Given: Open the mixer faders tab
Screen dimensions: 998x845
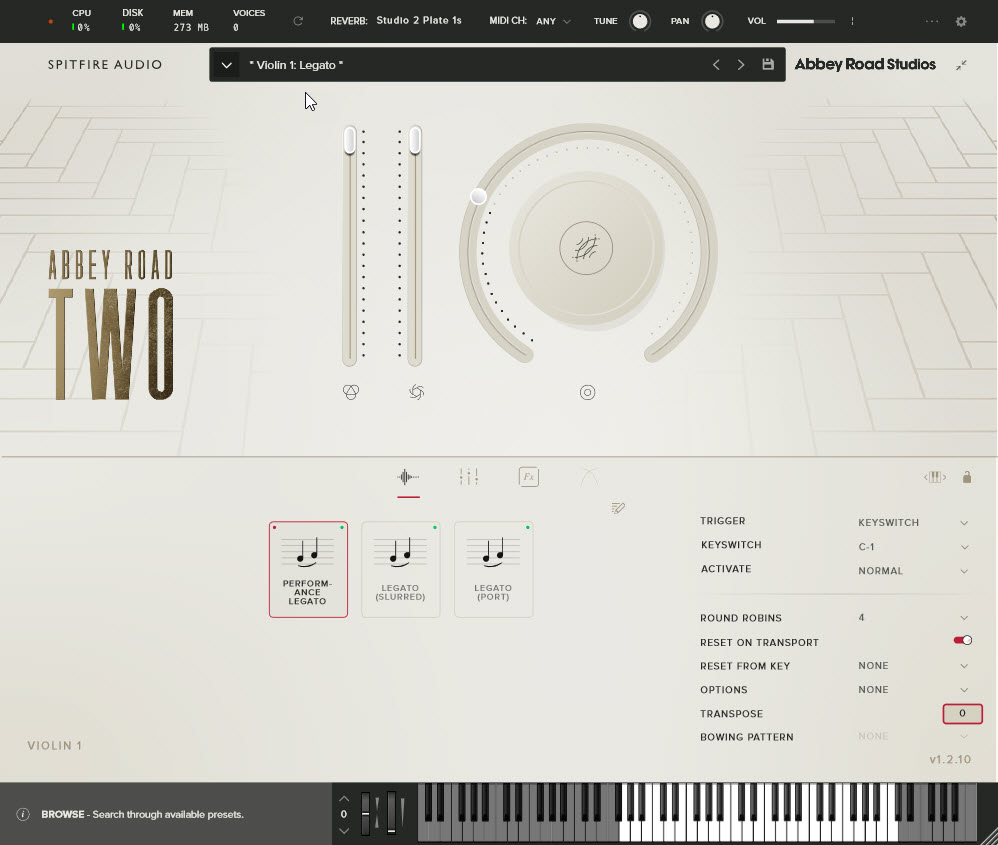Looking at the screenshot, I should pos(468,477).
